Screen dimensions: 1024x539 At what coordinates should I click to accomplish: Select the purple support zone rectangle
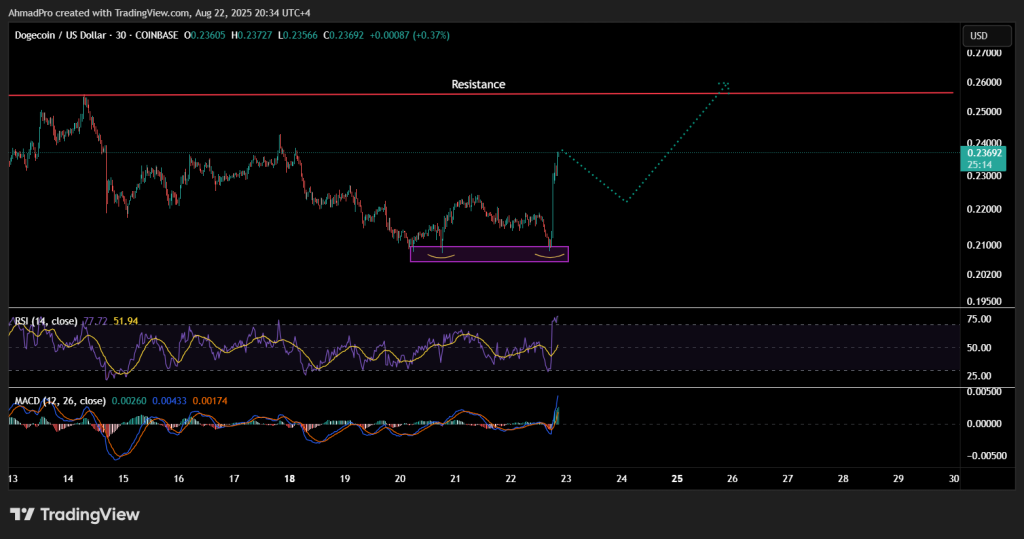(x=489, y=254)
